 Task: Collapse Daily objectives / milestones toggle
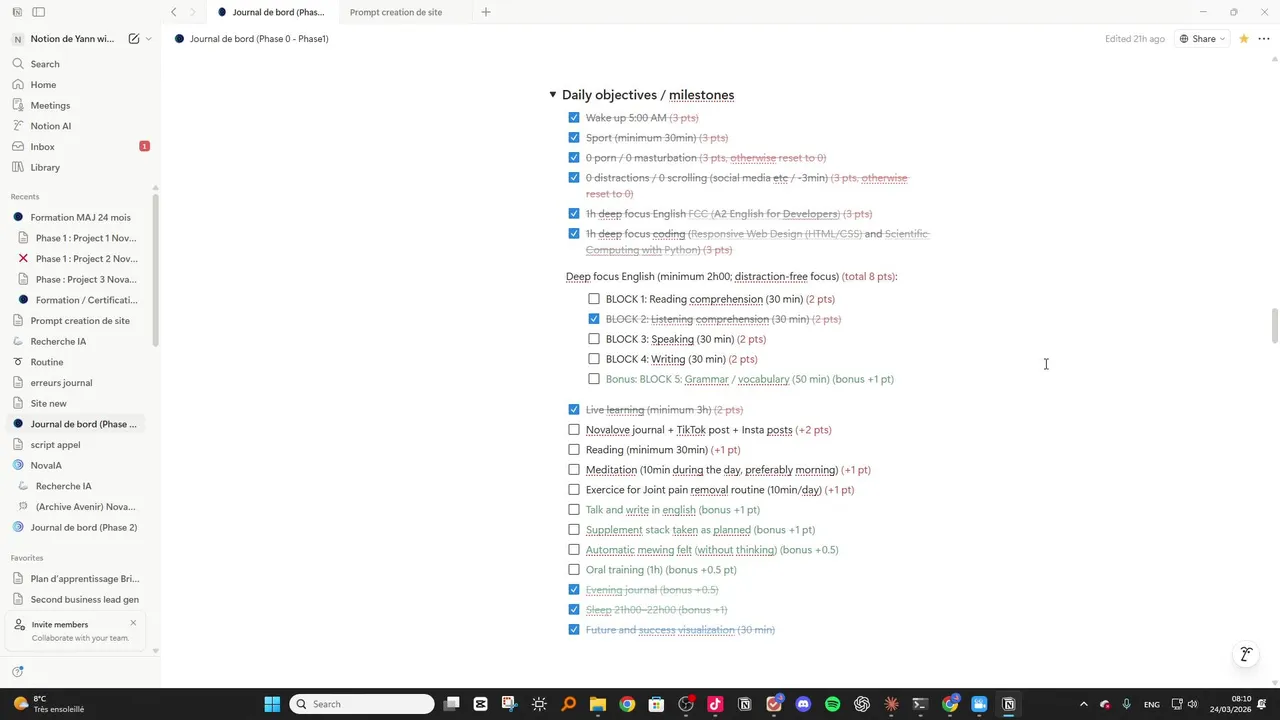click(x=553, y=95)
